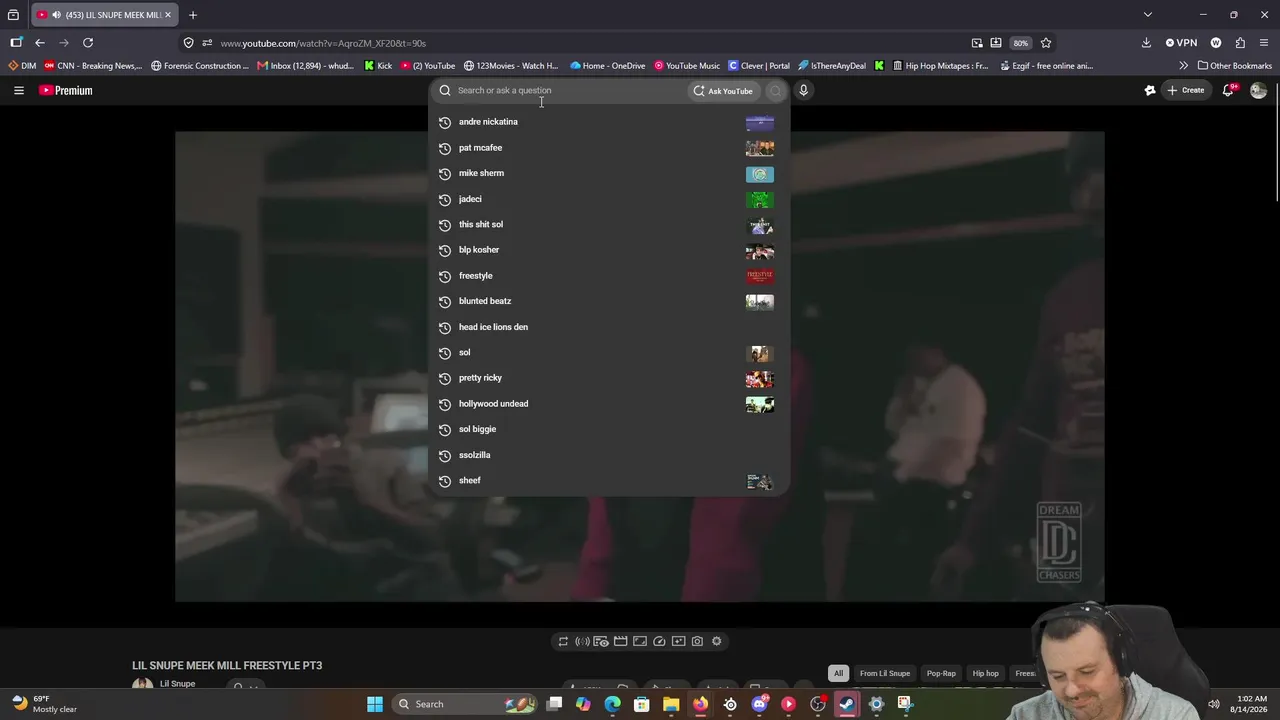Toggle loop in the player toolbar

click(x=563, y=641)
